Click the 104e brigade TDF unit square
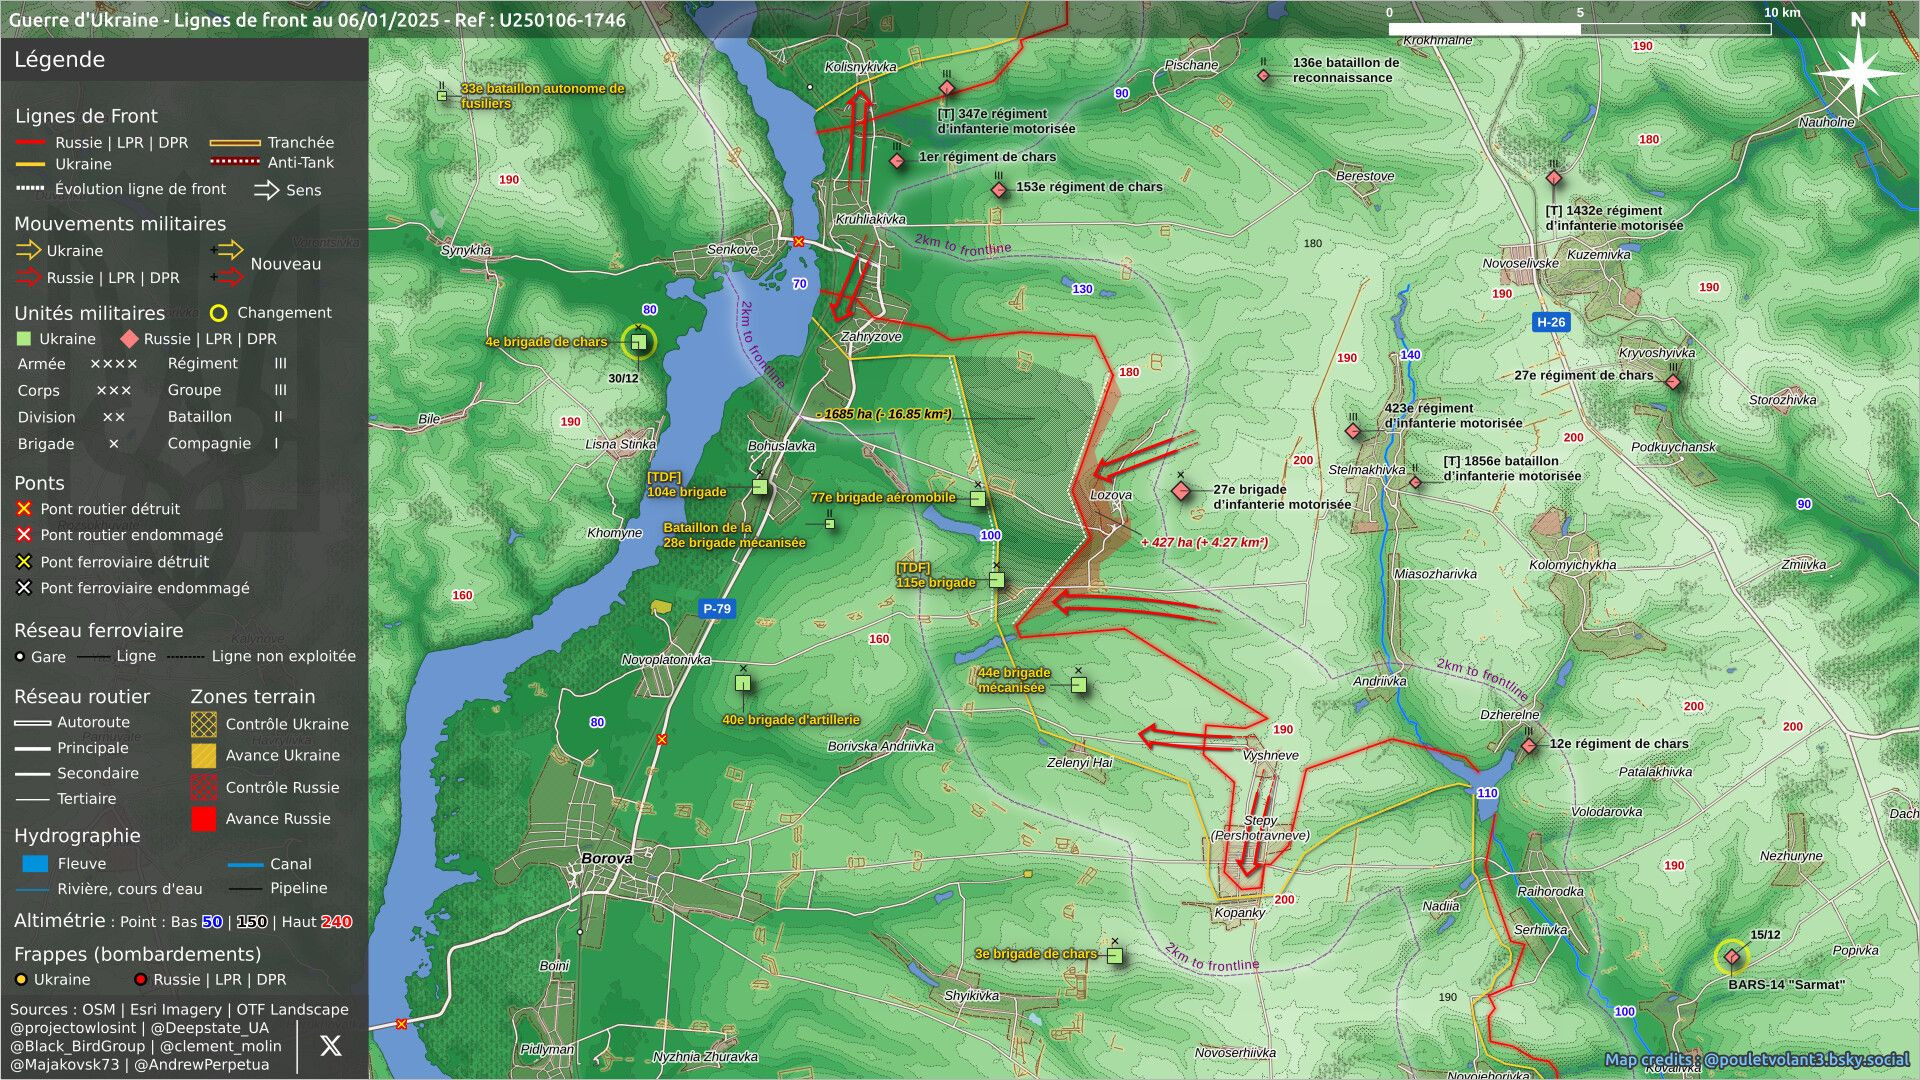This screenshot has width=1920, height=1080. click(x=760, y=487)
